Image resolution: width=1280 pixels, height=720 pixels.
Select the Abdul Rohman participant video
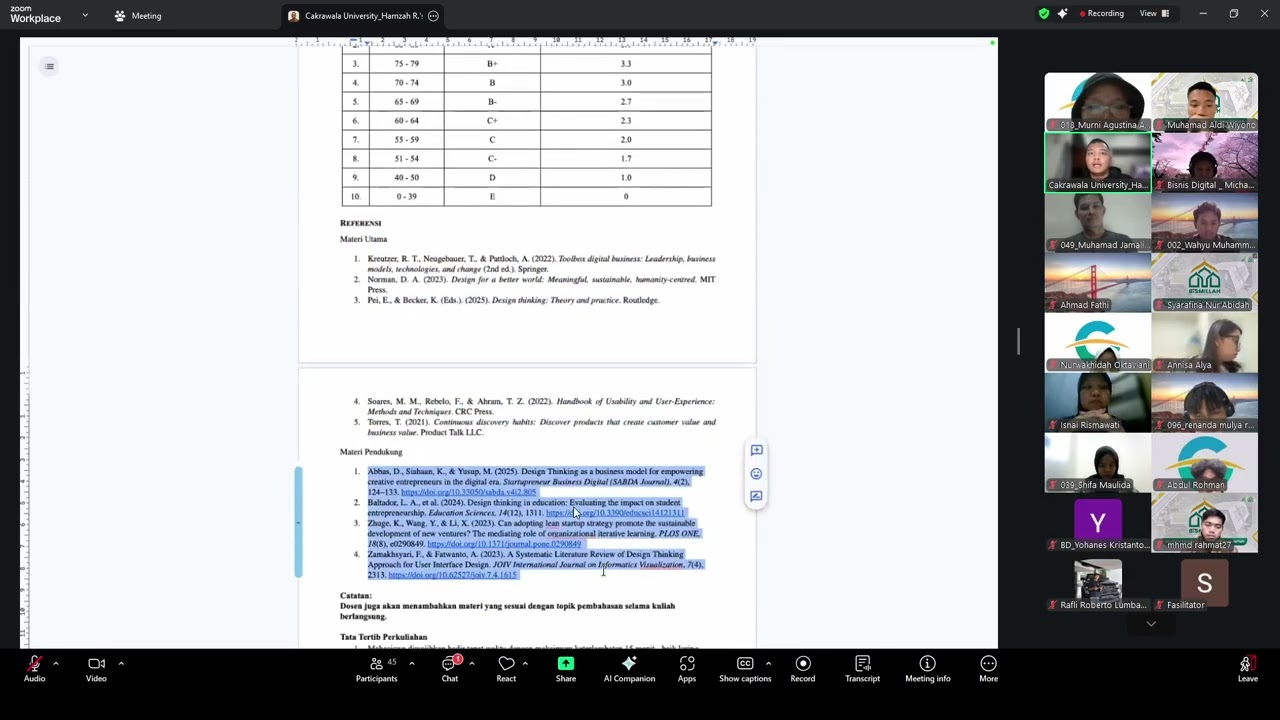[1205, 462]
